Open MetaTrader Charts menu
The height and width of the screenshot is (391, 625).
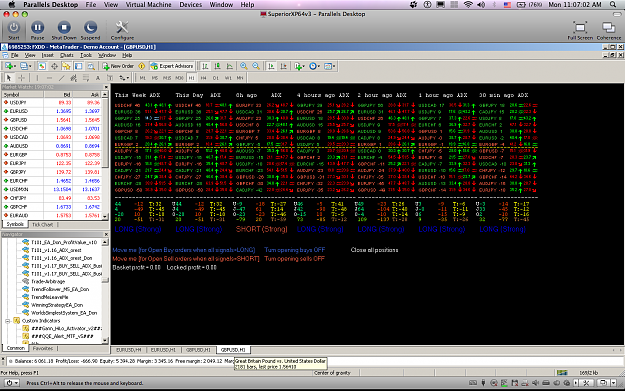coord(67,55)
